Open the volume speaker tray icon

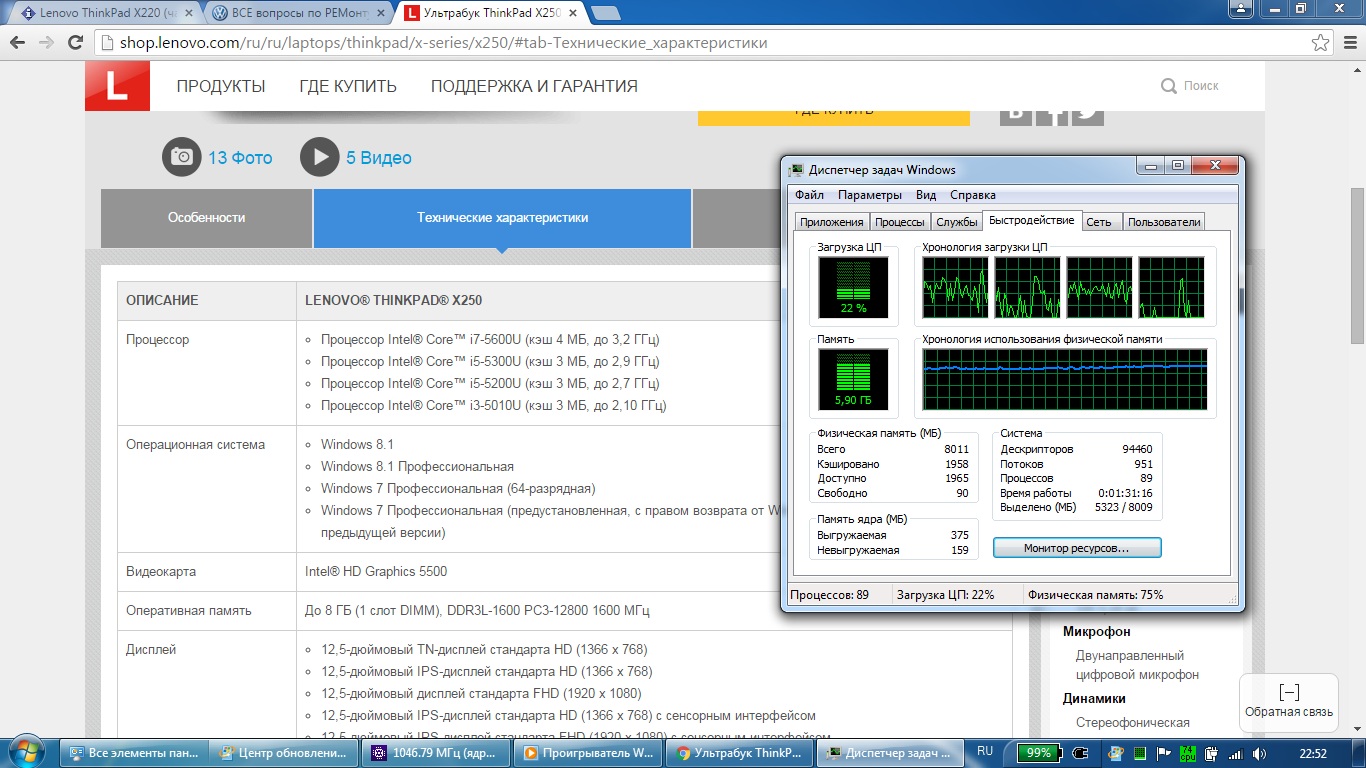click(x=1262, y=753)
